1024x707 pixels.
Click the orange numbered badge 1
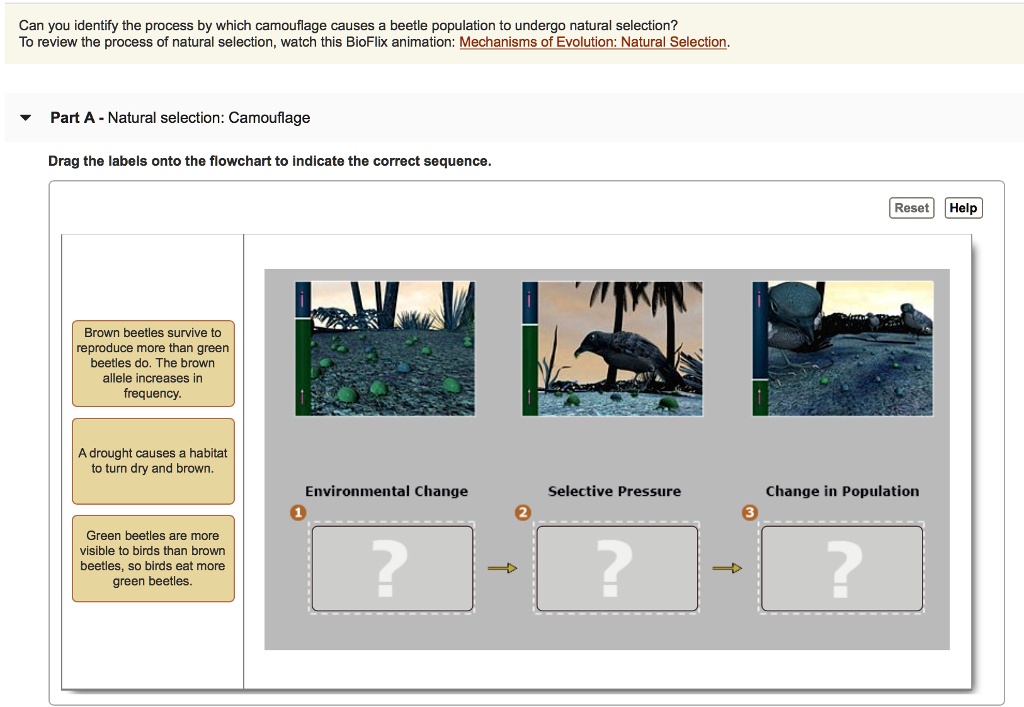coord(298,511)
